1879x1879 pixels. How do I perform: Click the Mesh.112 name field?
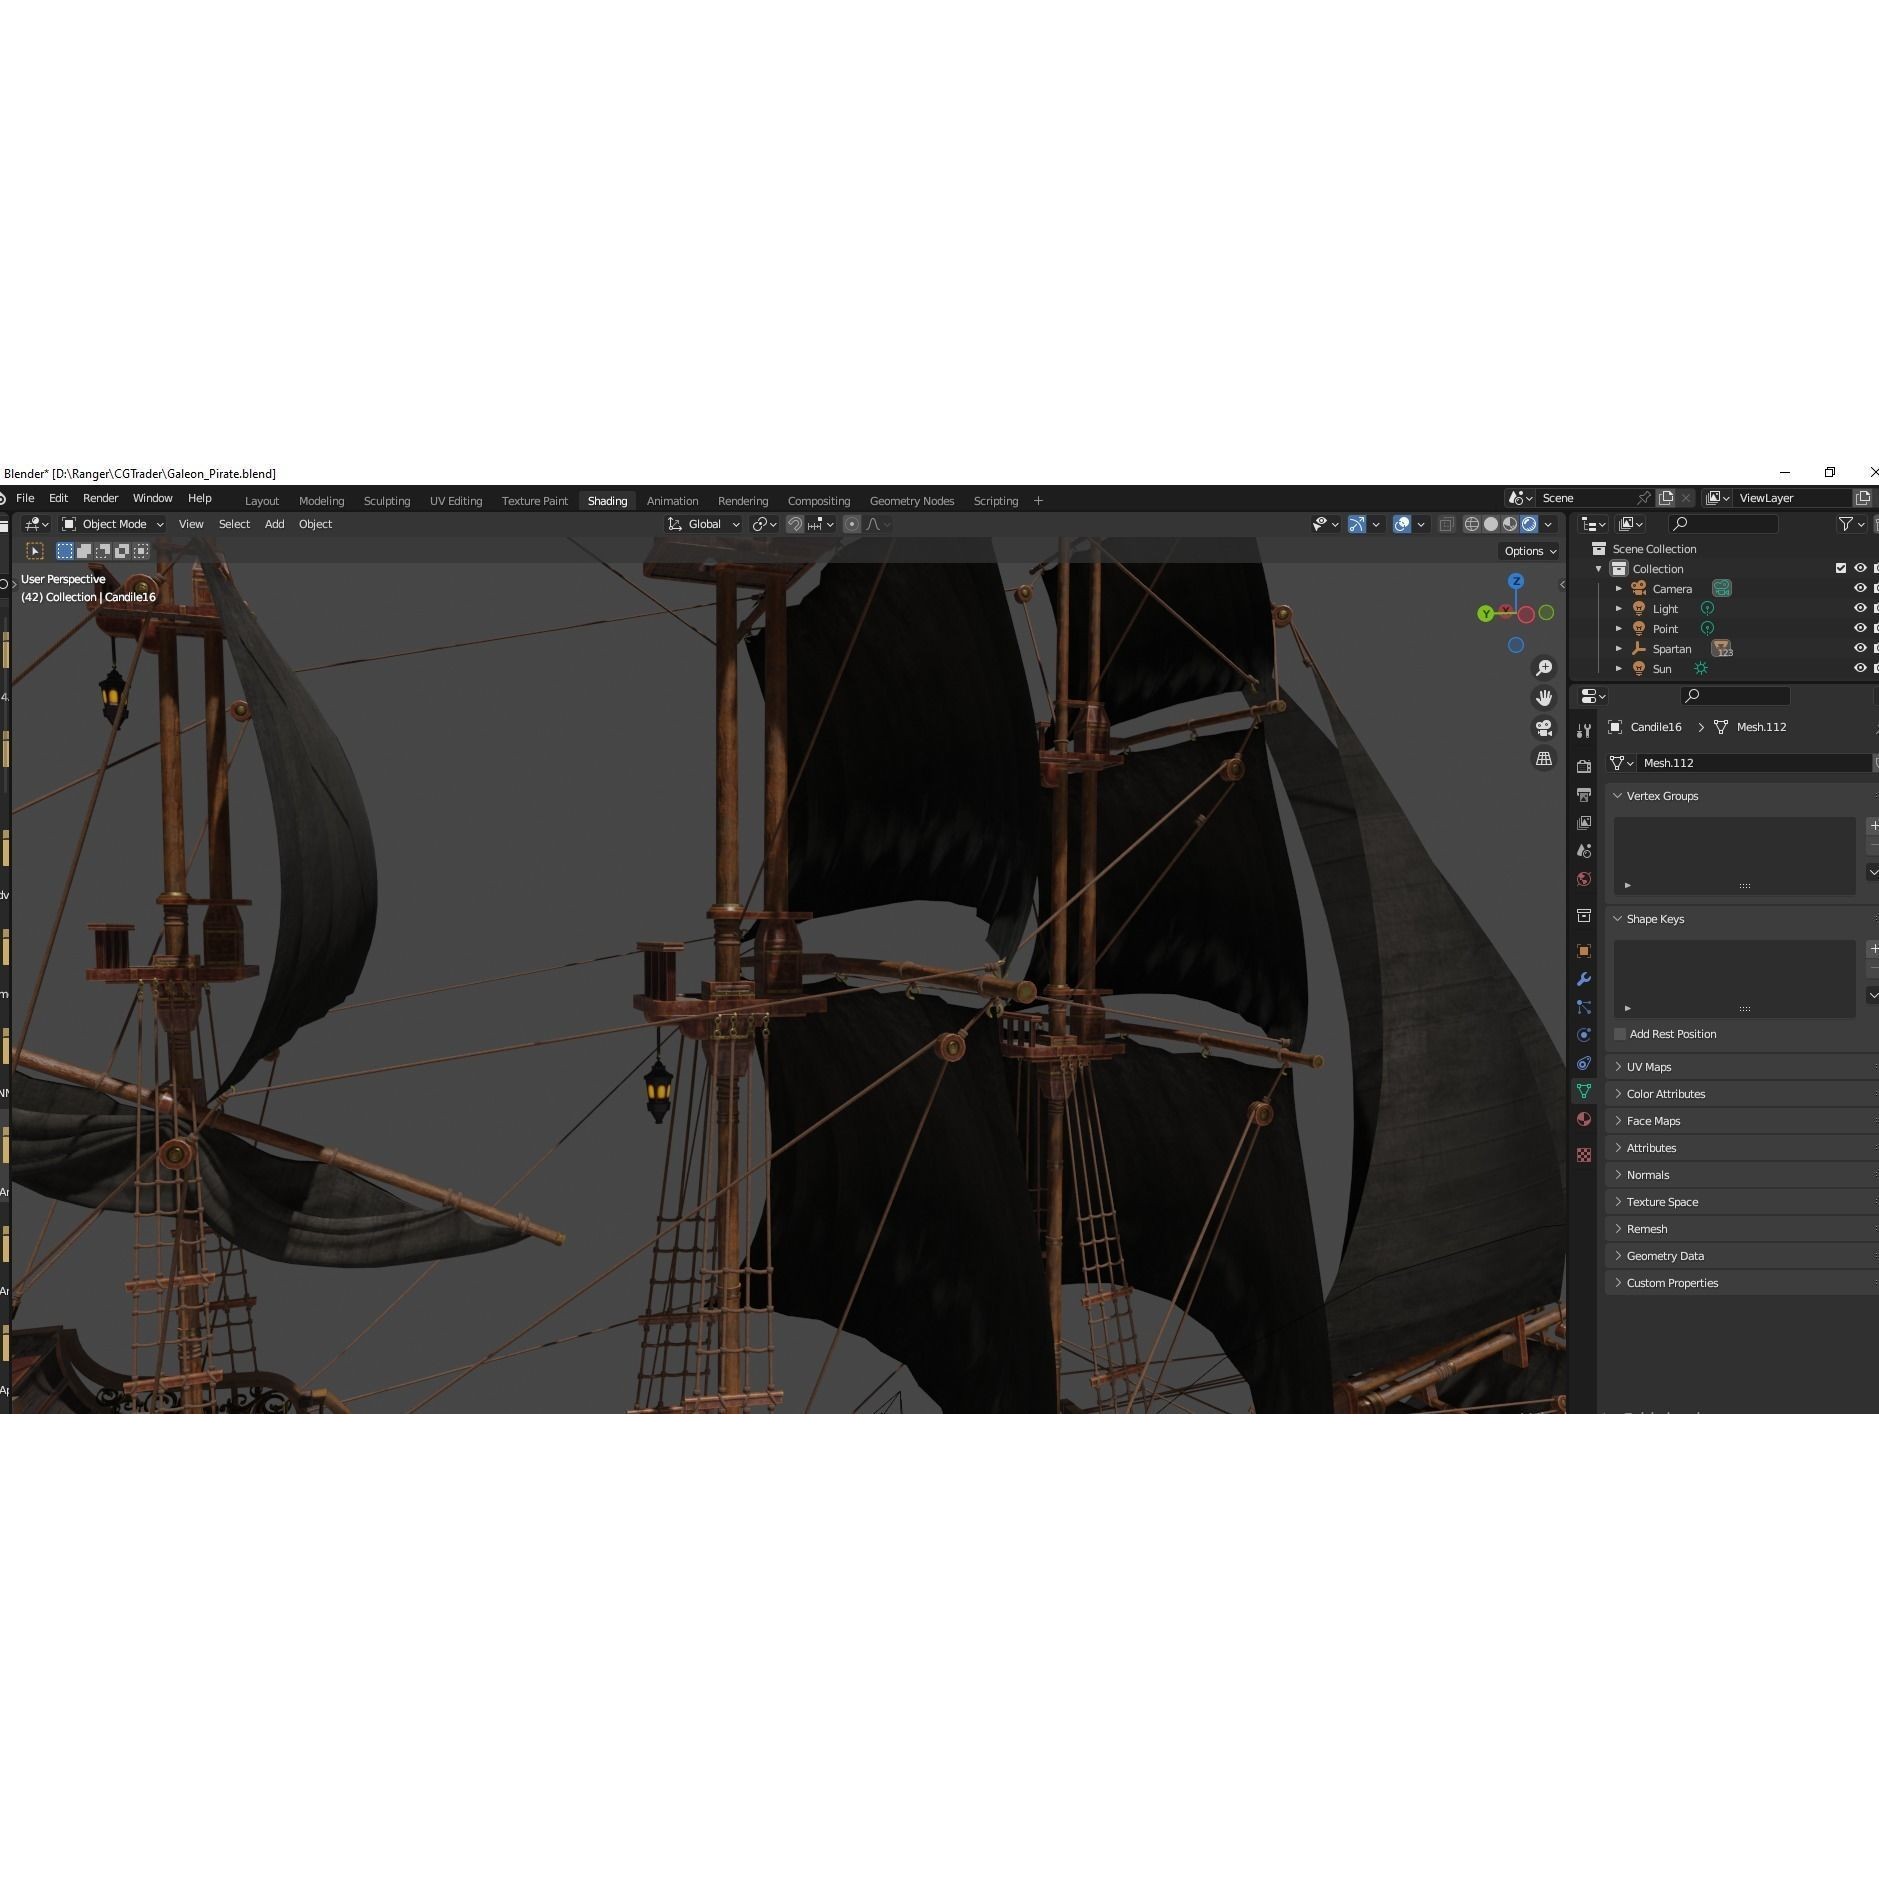click(x=1750, y=763)
